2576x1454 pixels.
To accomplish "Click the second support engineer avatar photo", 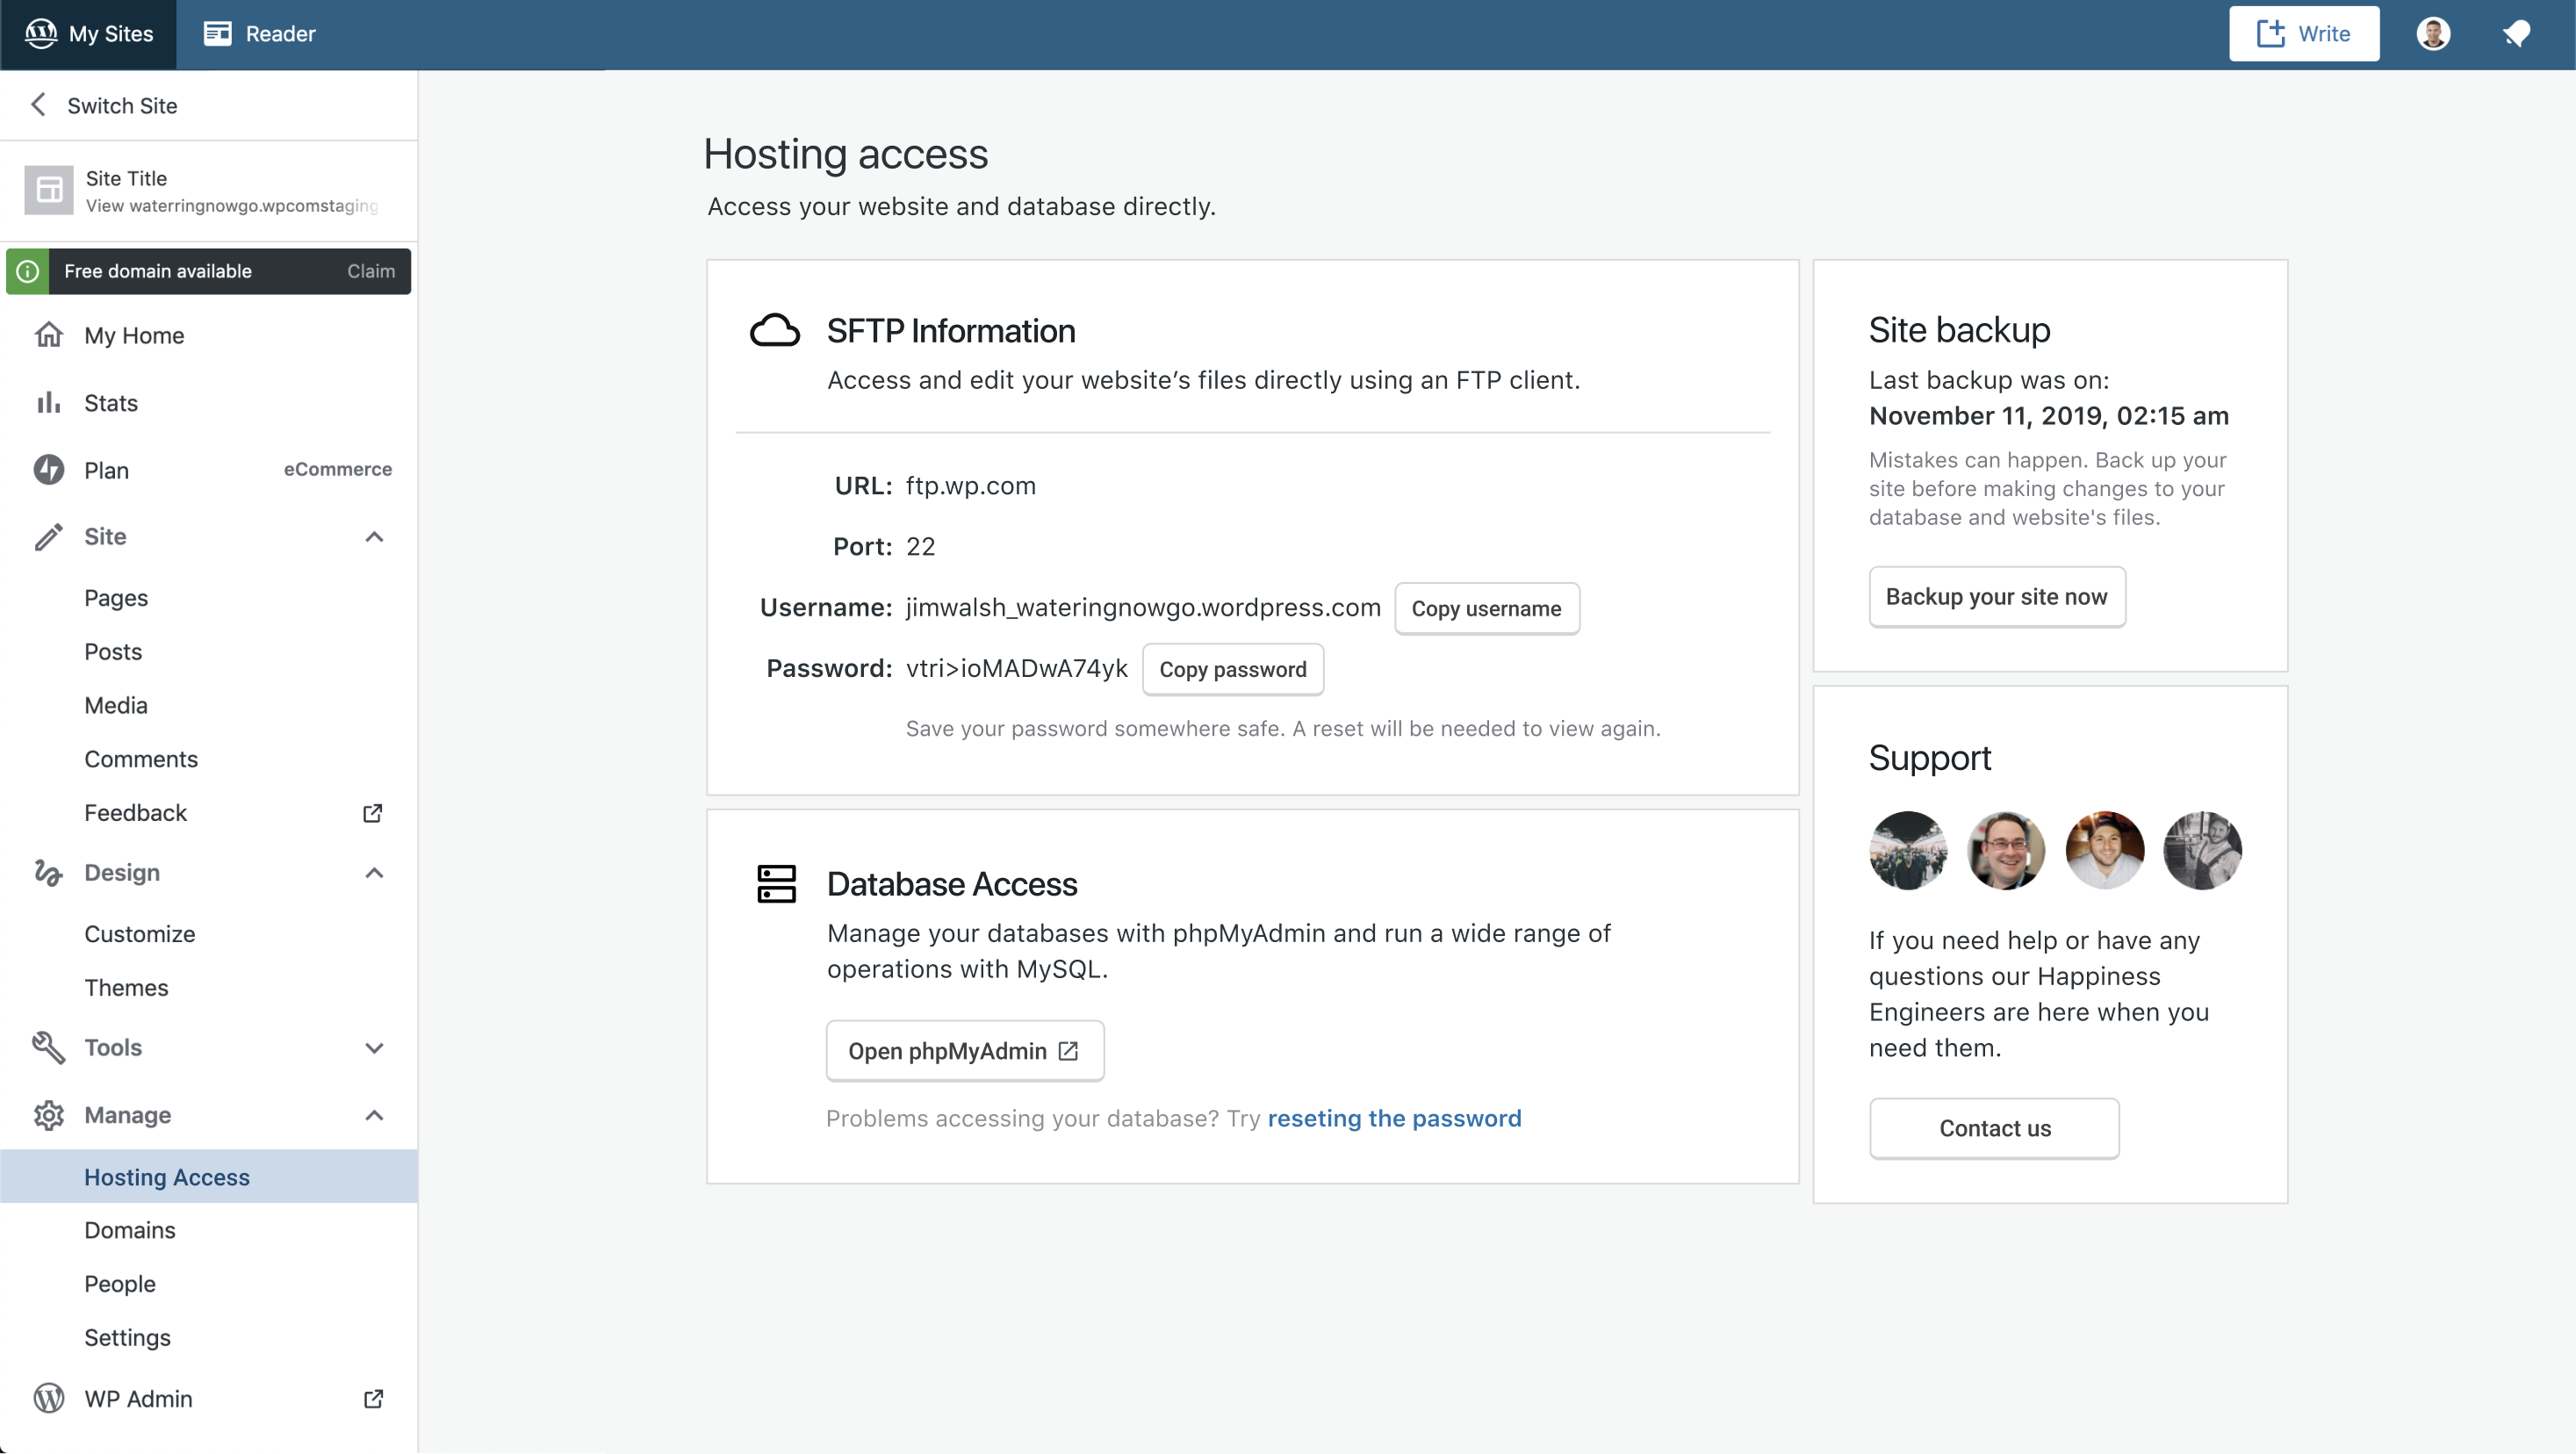I will tap(2005, 850).
